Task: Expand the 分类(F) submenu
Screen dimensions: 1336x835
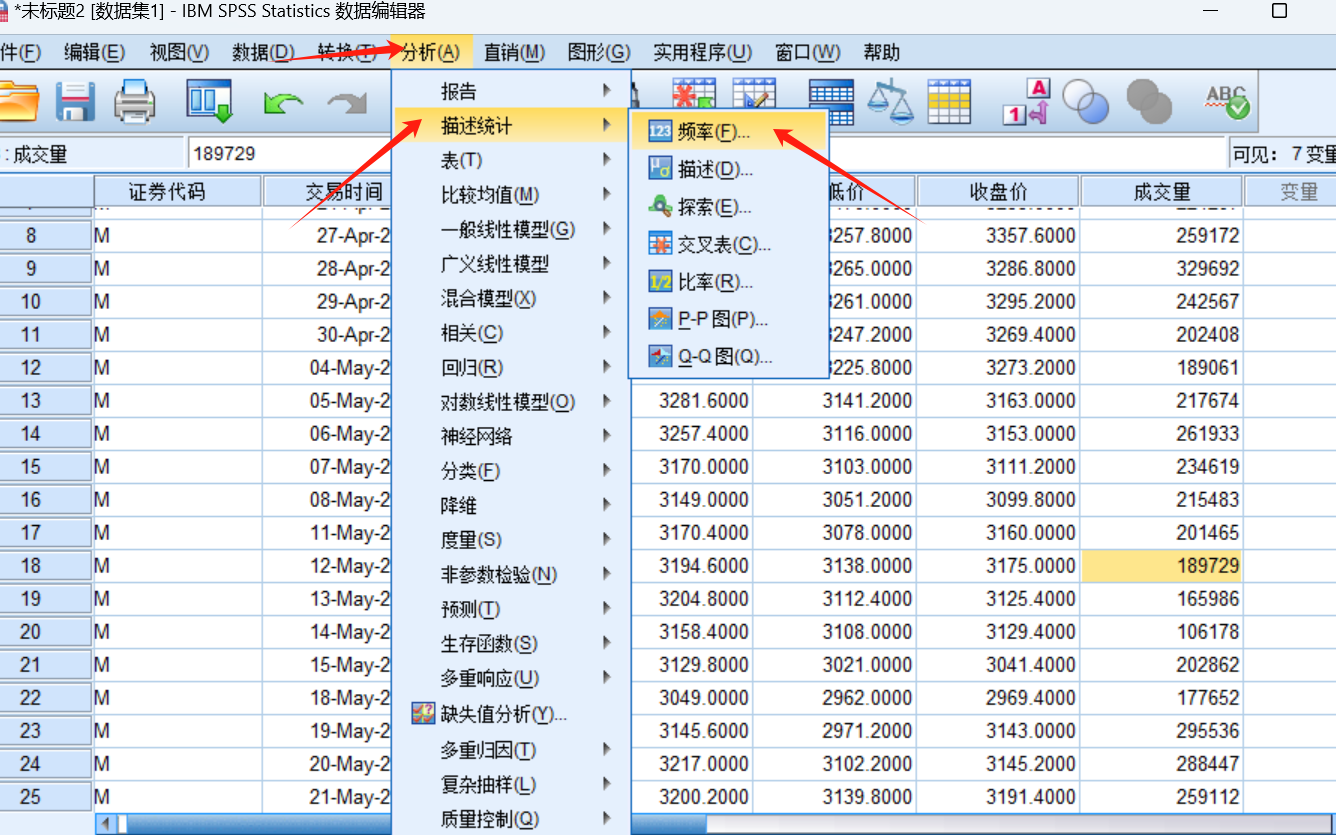Action: tap(511, 471)
